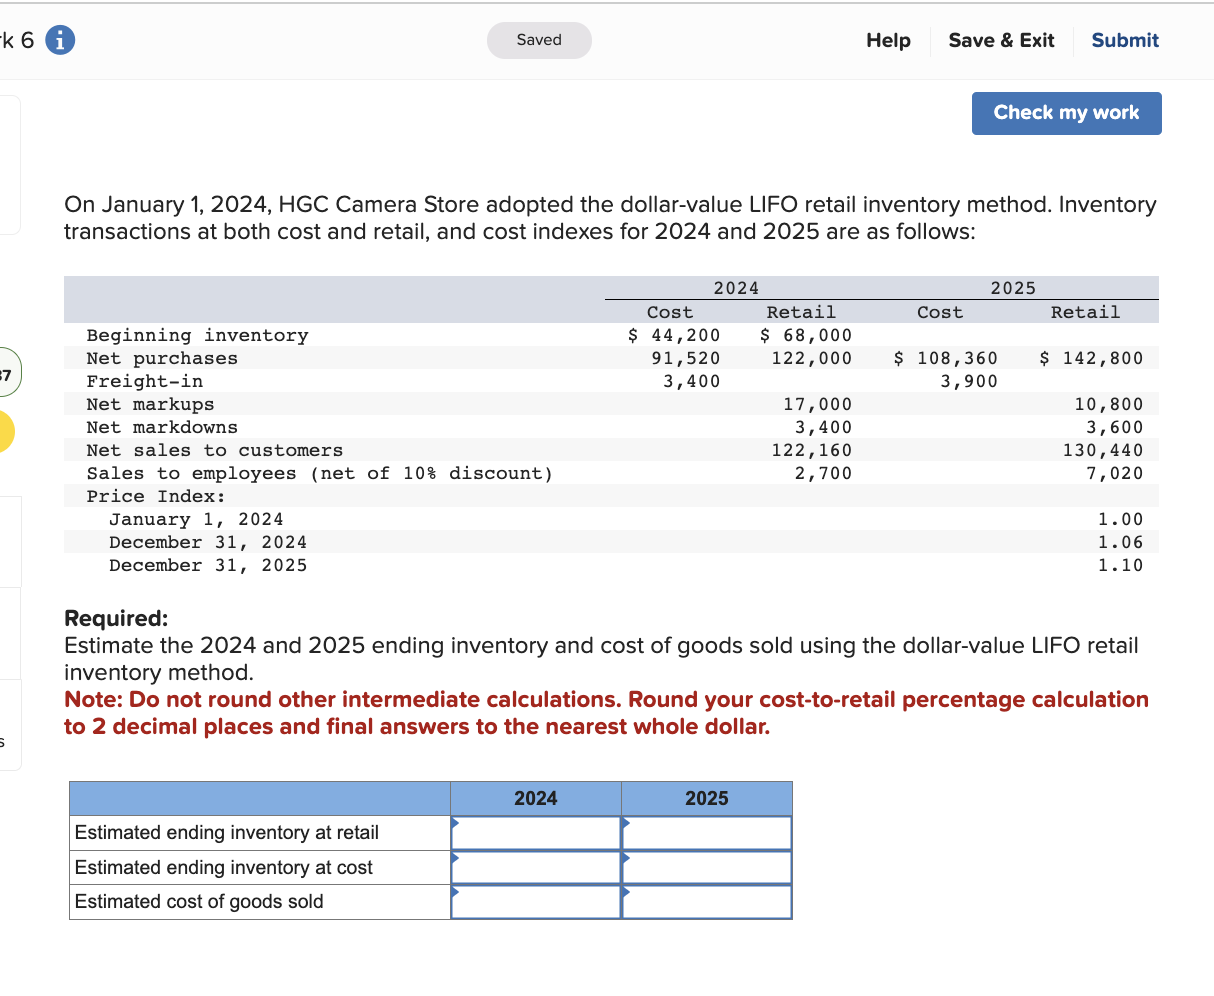Click the $ 44,200 beginning inventory cost
The height and width of the screenshot is (996, 1214).
pos(674,335)
